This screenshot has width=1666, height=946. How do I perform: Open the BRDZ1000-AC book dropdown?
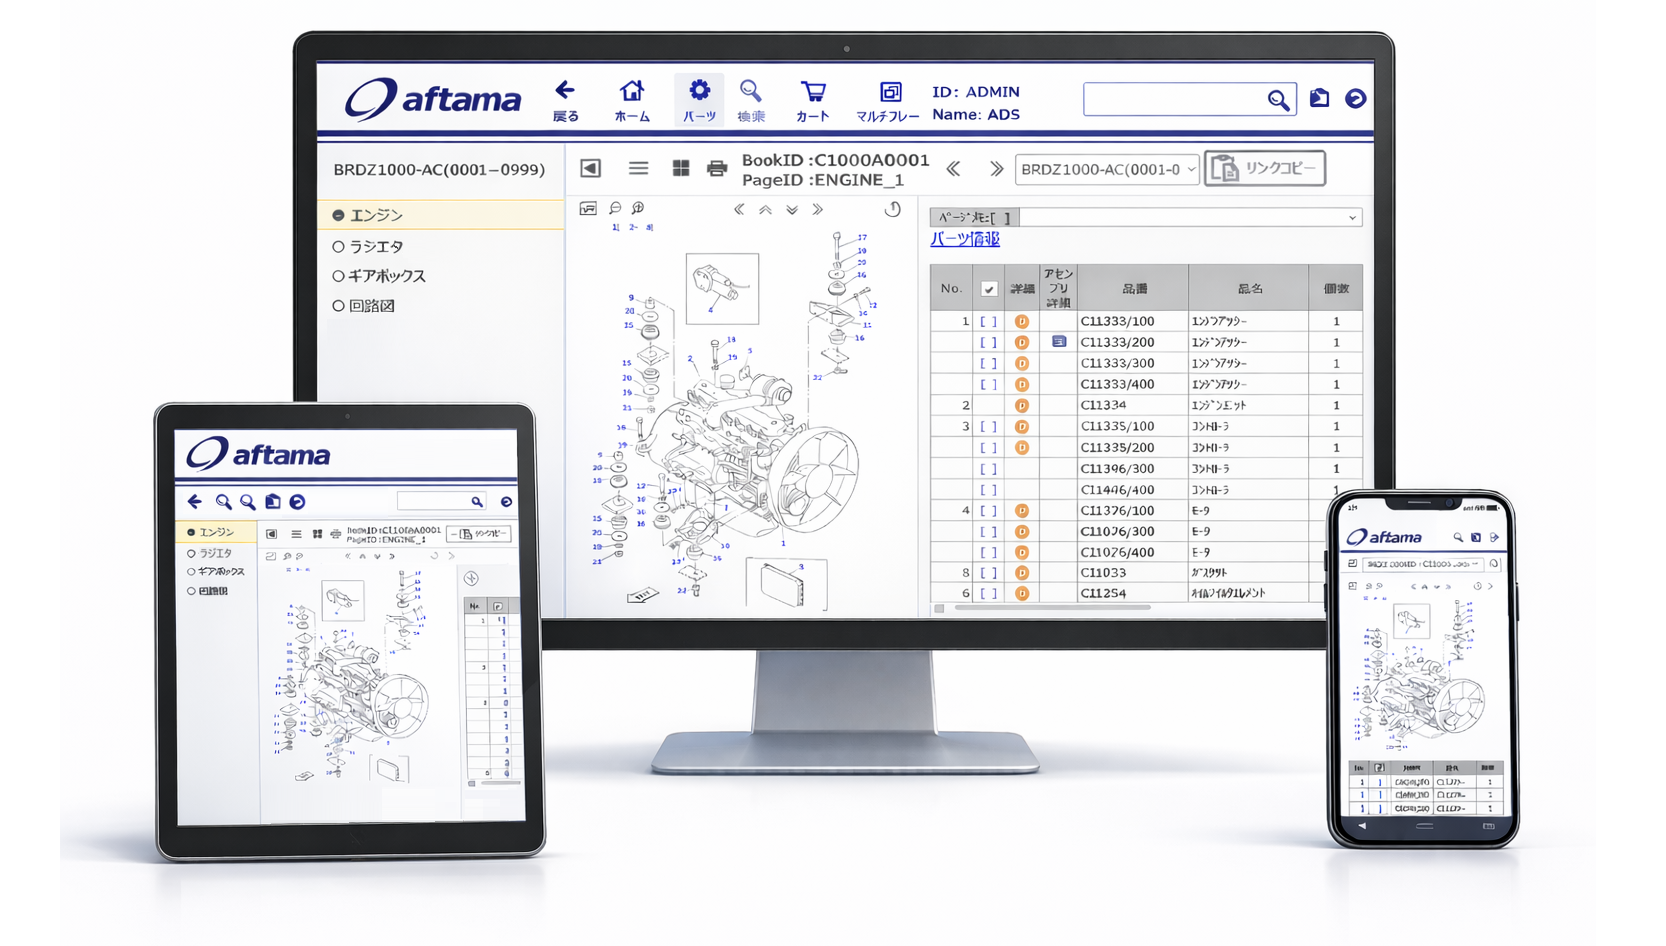[x=1106, y=169]
